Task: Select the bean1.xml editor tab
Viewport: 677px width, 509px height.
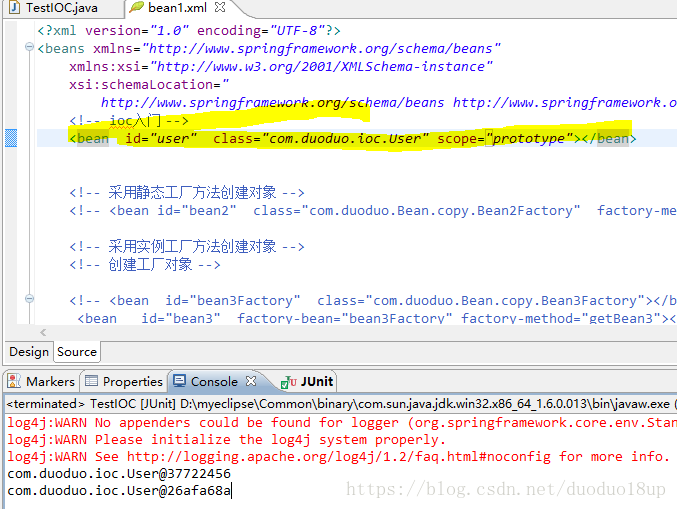Action: pyautogui.click(x=177, y=8)
